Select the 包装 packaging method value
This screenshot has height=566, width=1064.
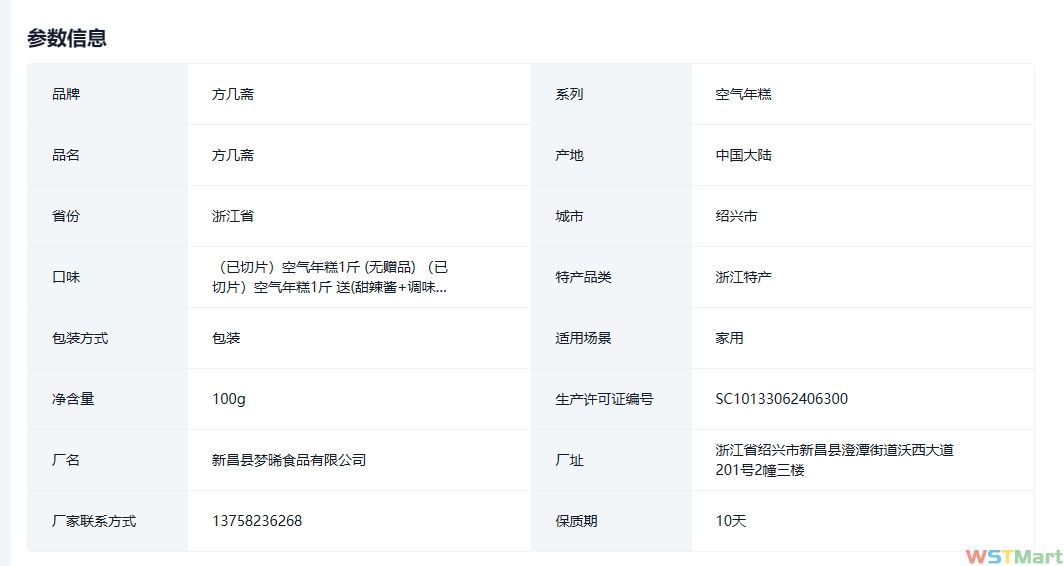(226, 338)
